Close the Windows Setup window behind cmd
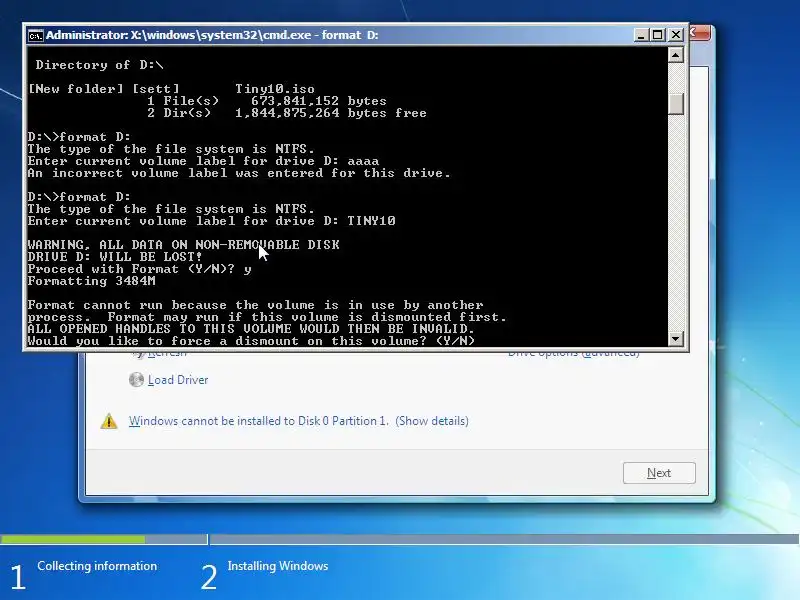800x600 pixels. (701, 33)
